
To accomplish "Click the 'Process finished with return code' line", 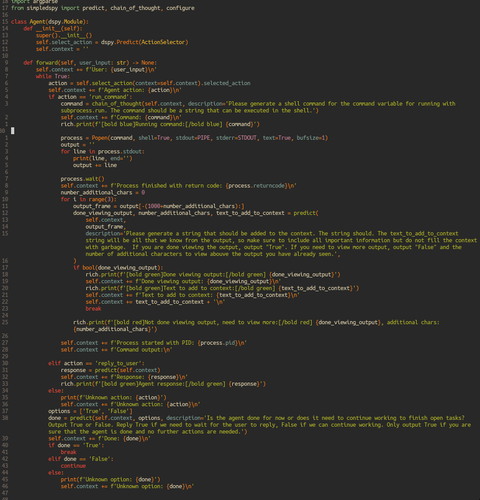I will point(179,186).
